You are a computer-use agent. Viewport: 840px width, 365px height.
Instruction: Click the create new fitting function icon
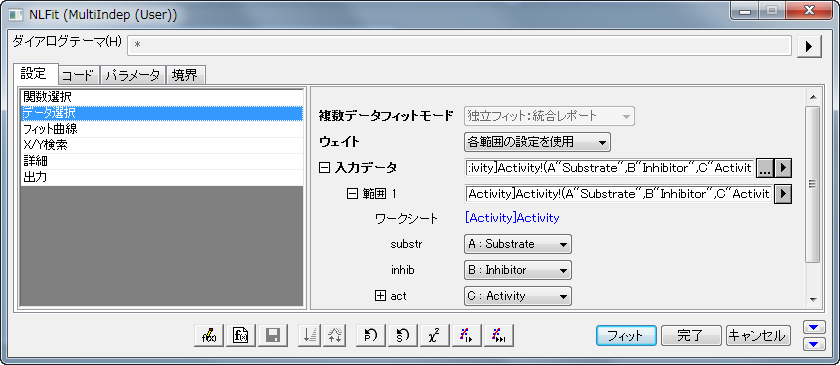[240, 336]
